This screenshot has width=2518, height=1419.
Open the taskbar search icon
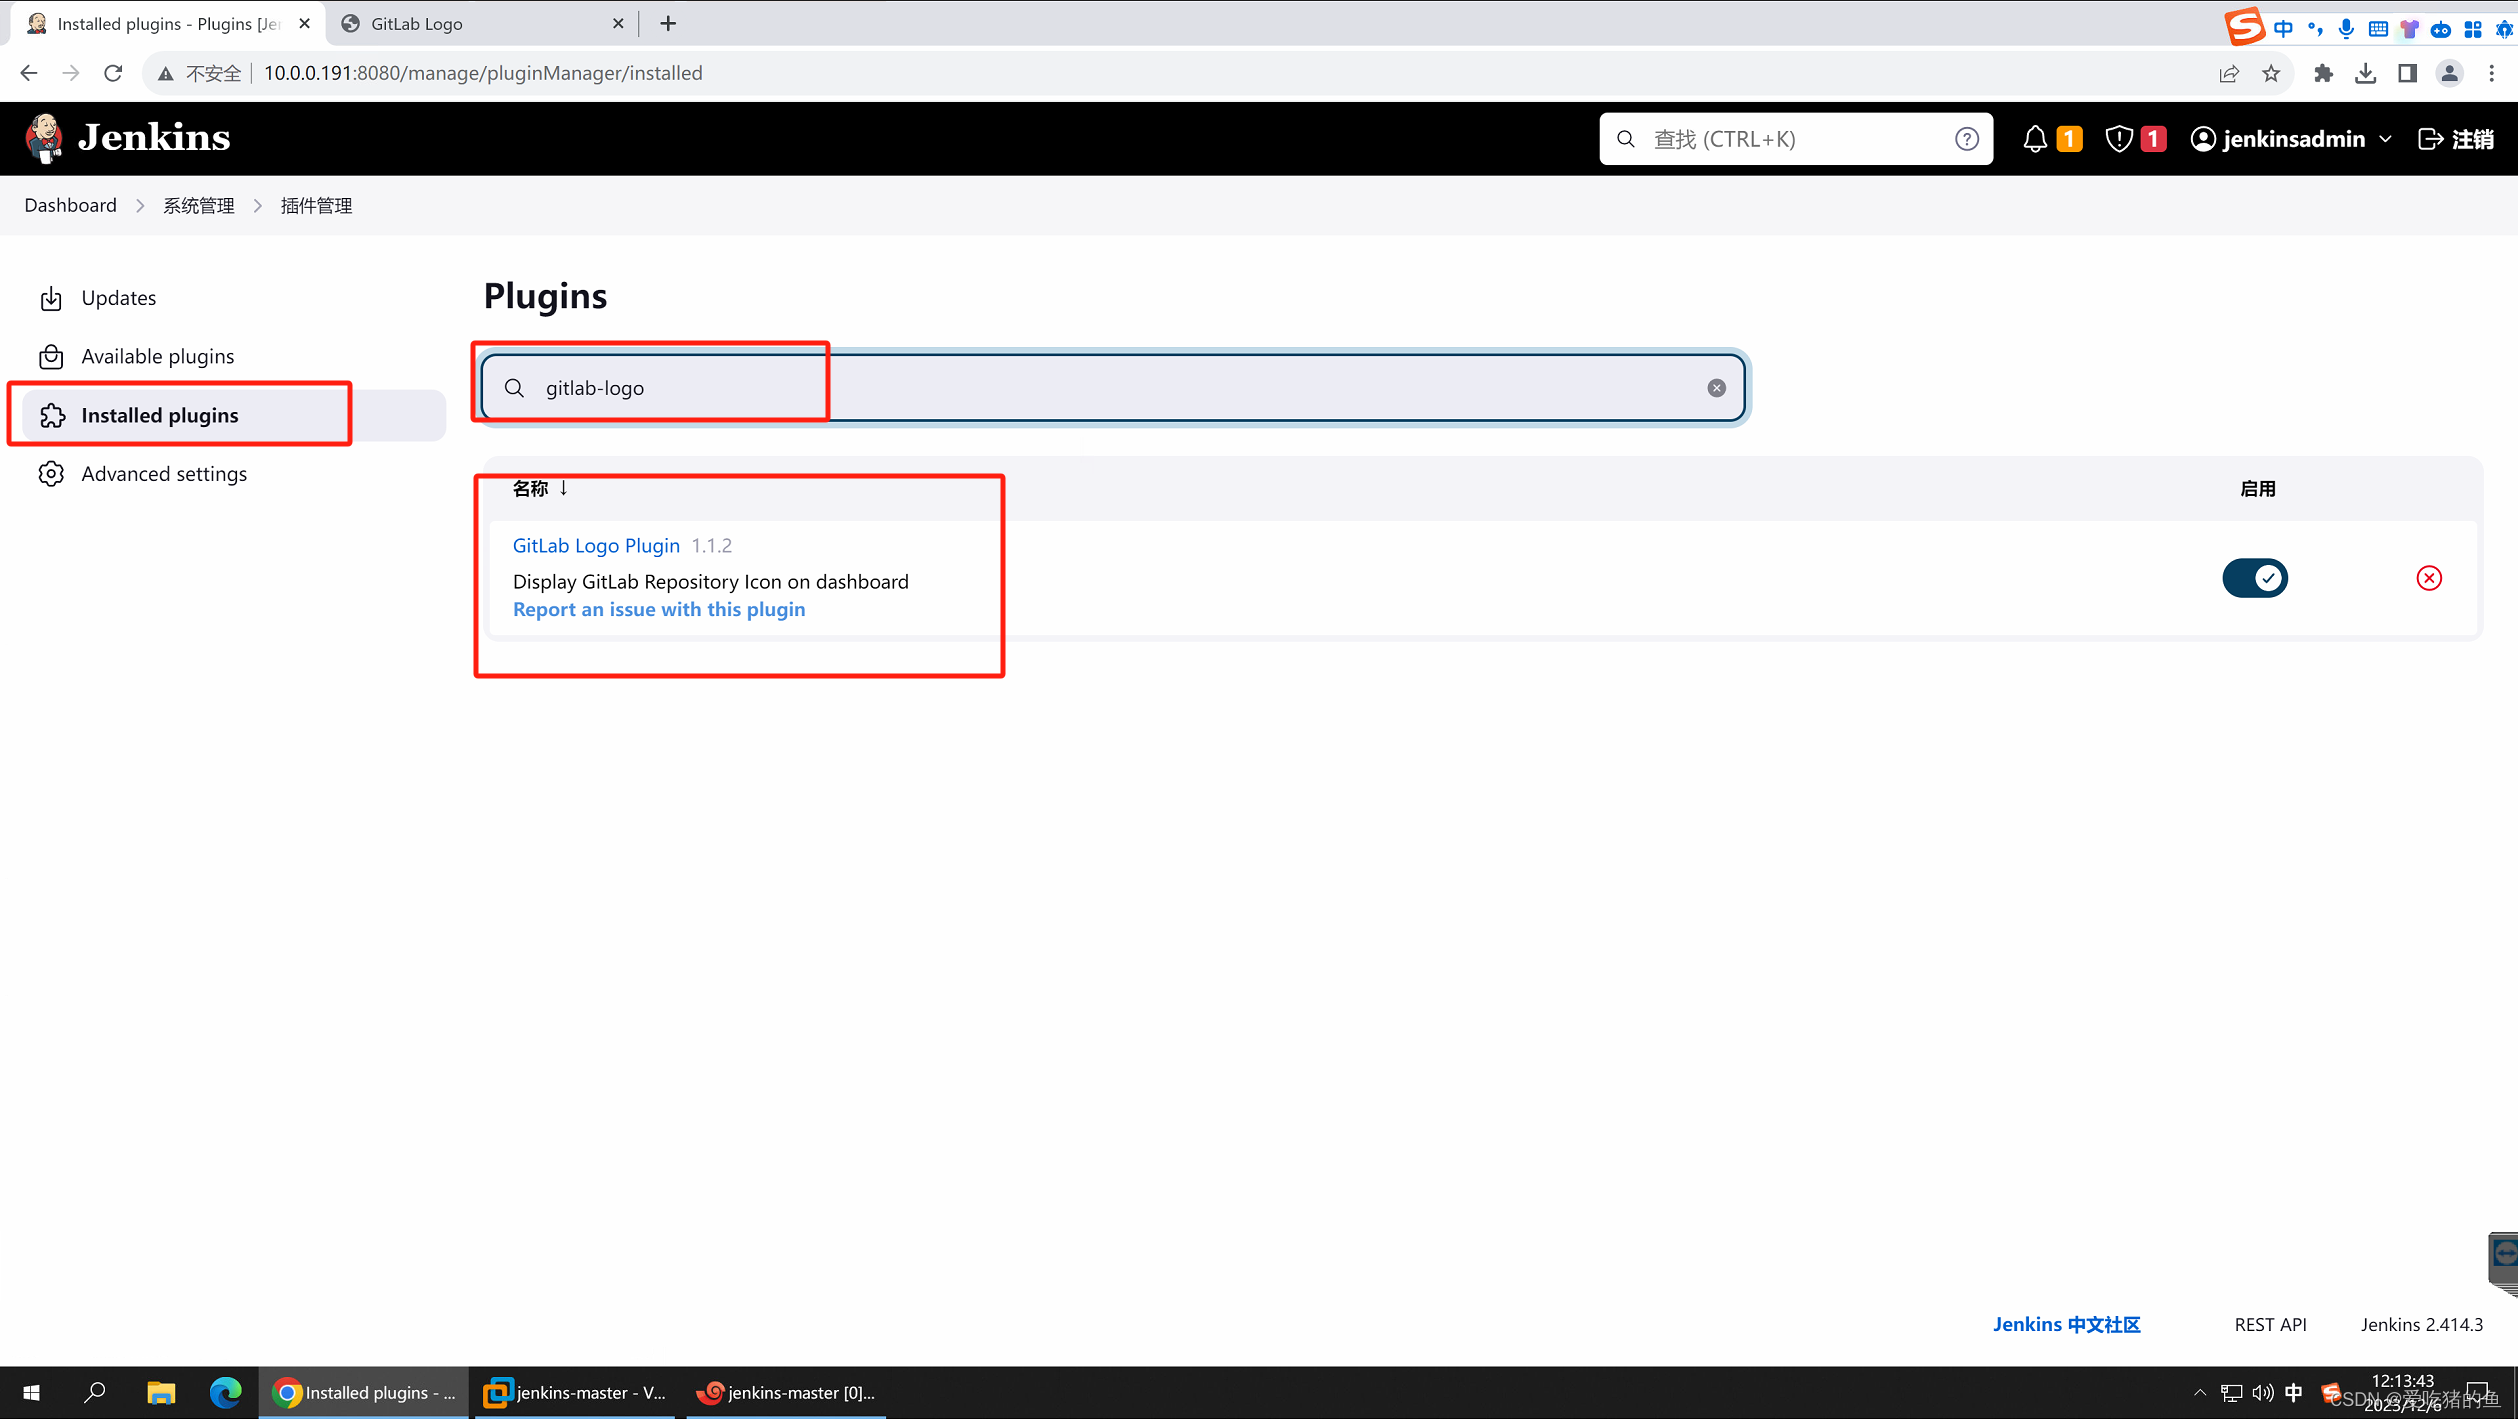tap(95, 1392)
